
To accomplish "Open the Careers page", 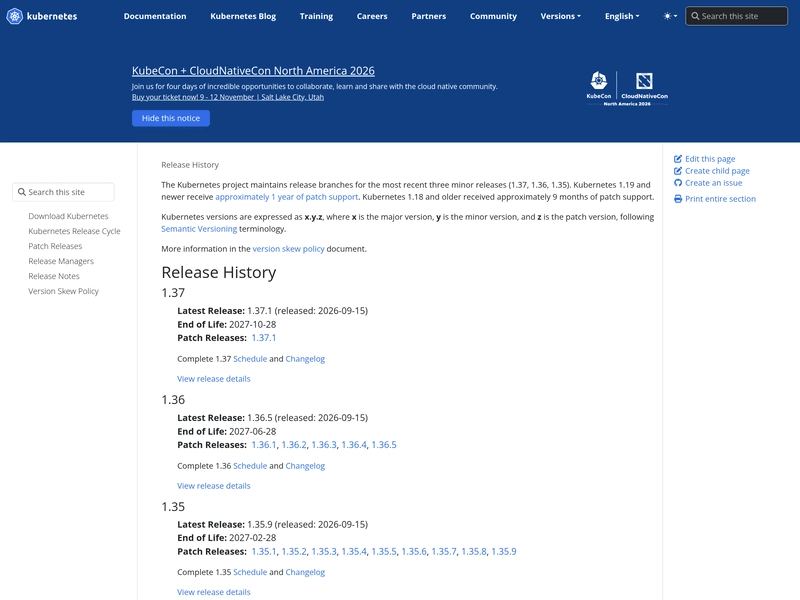I will [372, 16].
